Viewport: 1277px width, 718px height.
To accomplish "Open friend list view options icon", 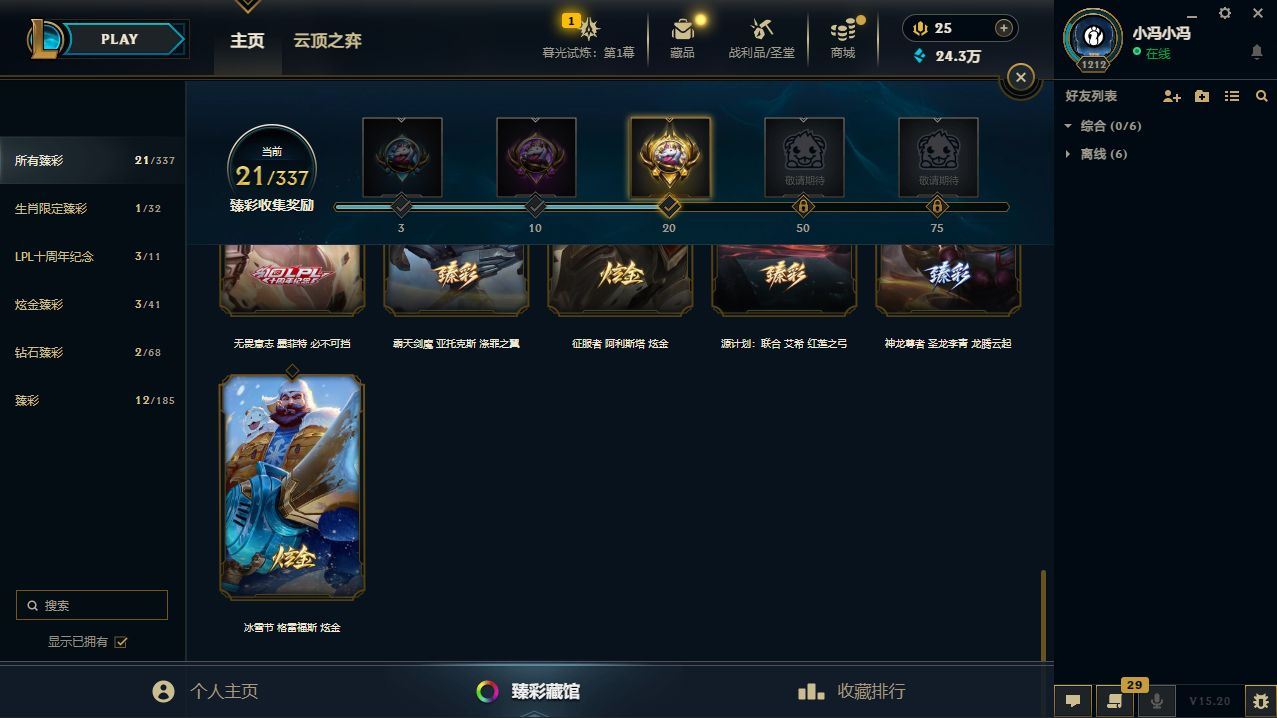I will click(1232, 96).
